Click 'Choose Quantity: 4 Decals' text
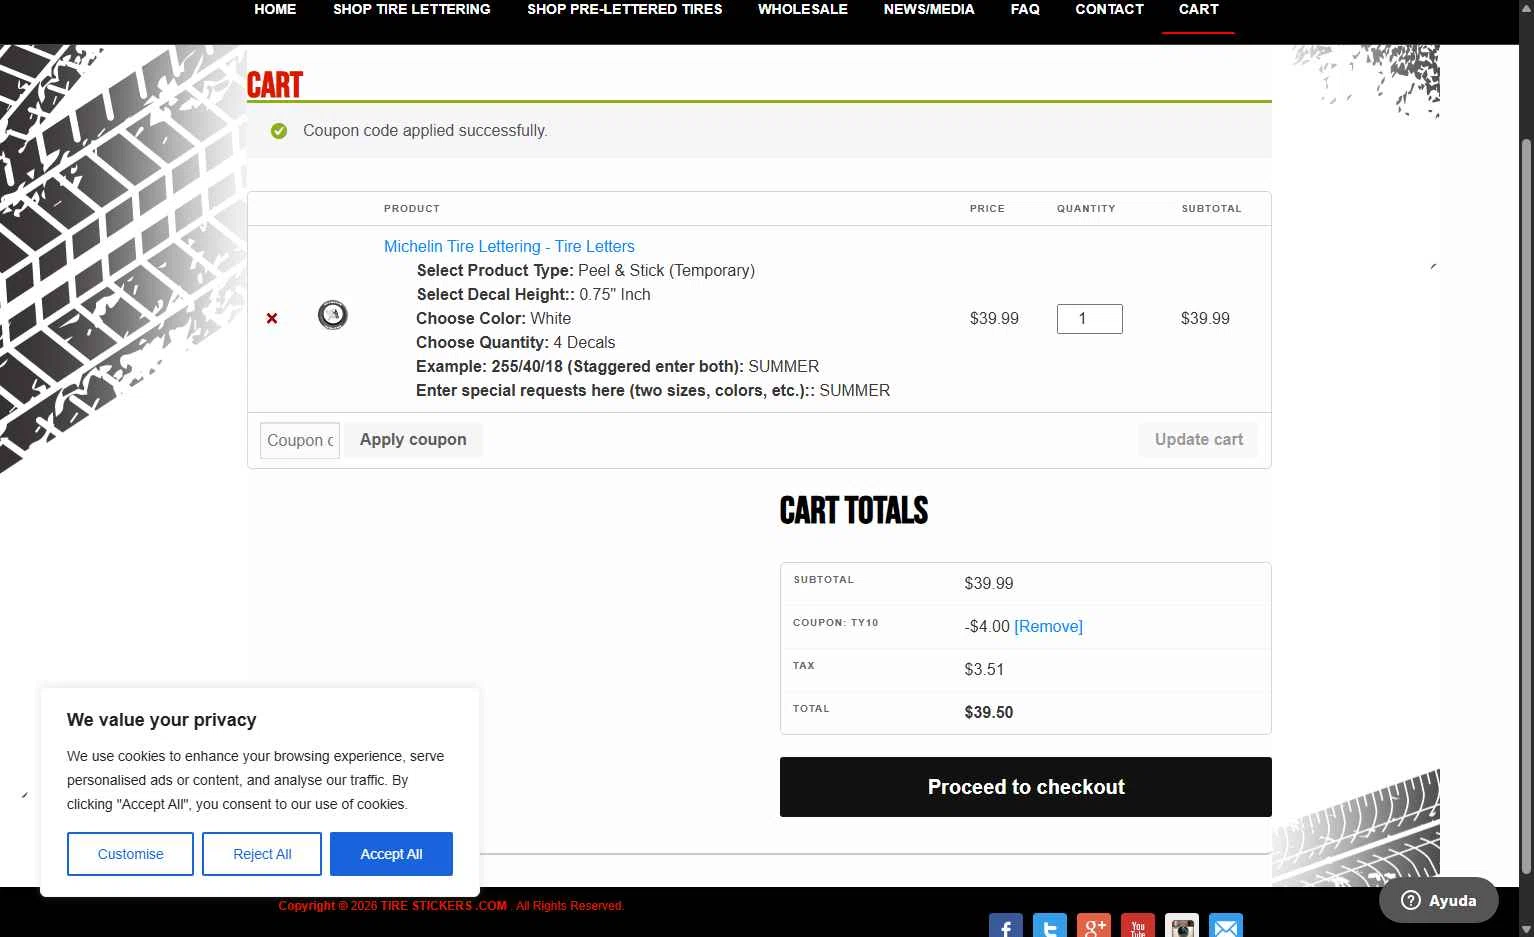1534x937 pixels. [x=516, y=342]
